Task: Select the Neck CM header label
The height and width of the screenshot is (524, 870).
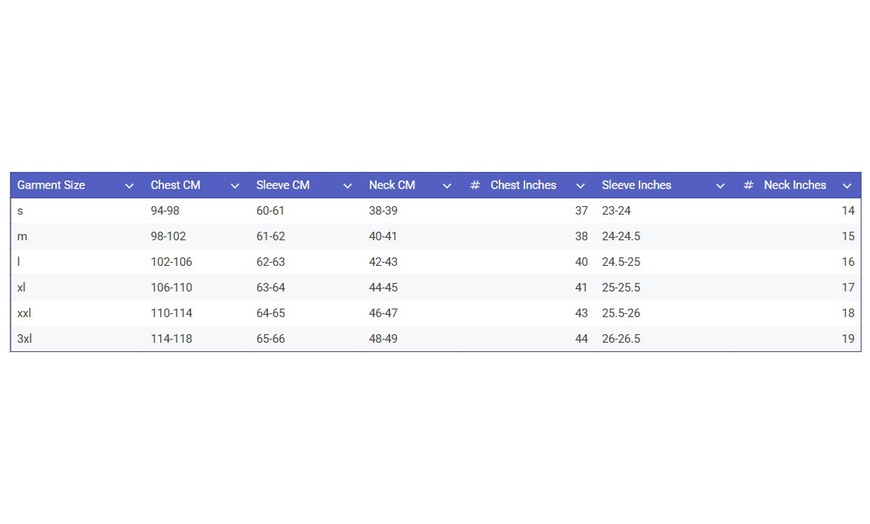Action: click(392, 185)
